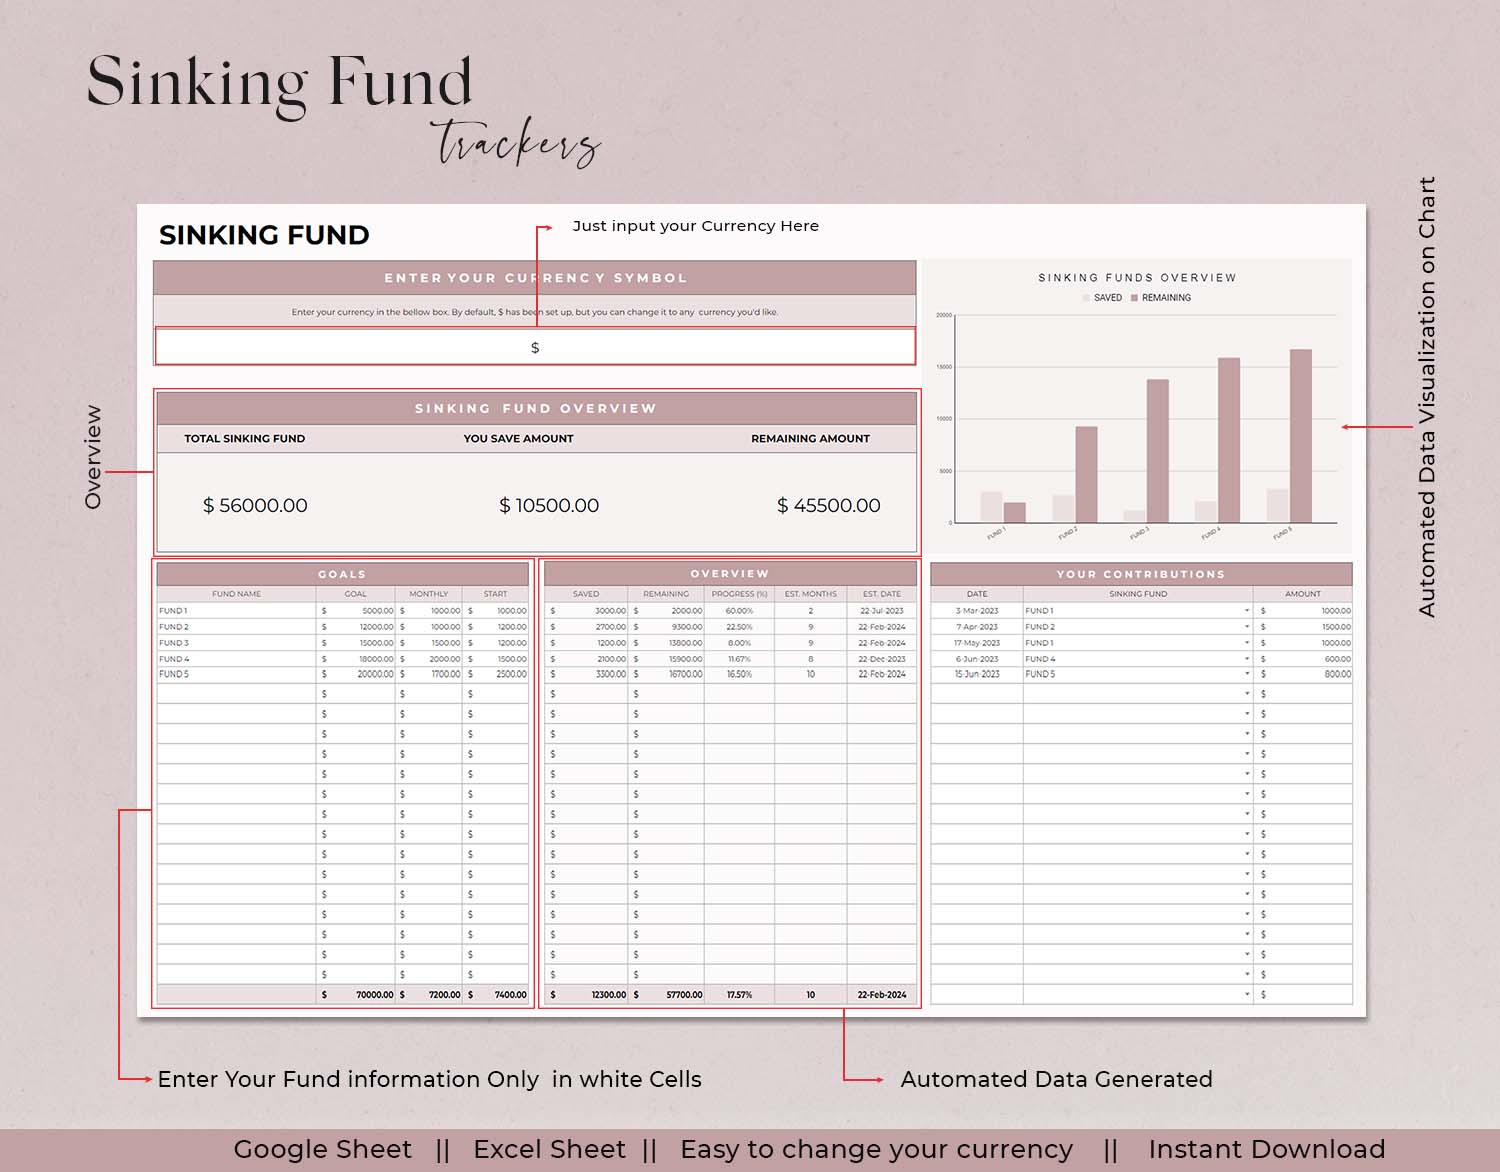The width and height of the screenshot is (1500, 1172).
Task: Click goal amount 15000.00 cell
Action: click(x=356, y=643)
